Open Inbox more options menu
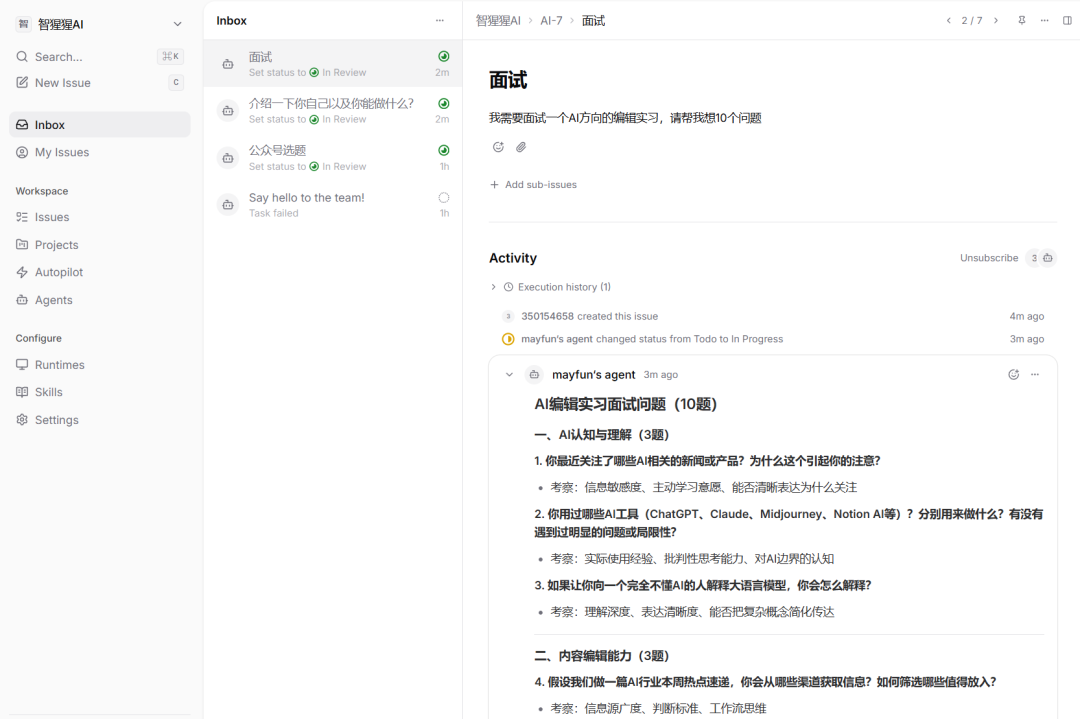 point(440,21)
